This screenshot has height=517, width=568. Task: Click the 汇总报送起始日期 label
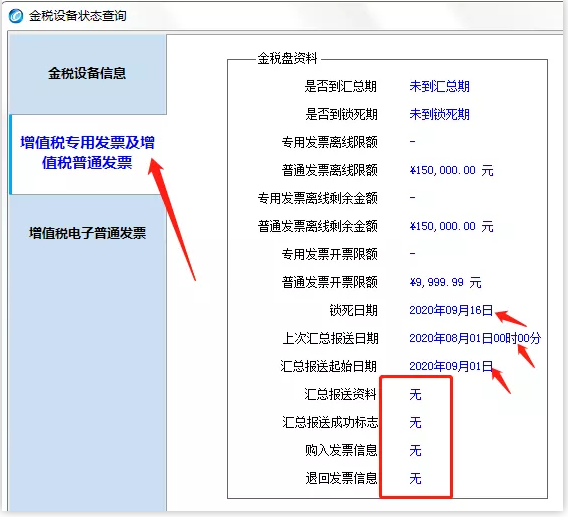click(328, 366)
